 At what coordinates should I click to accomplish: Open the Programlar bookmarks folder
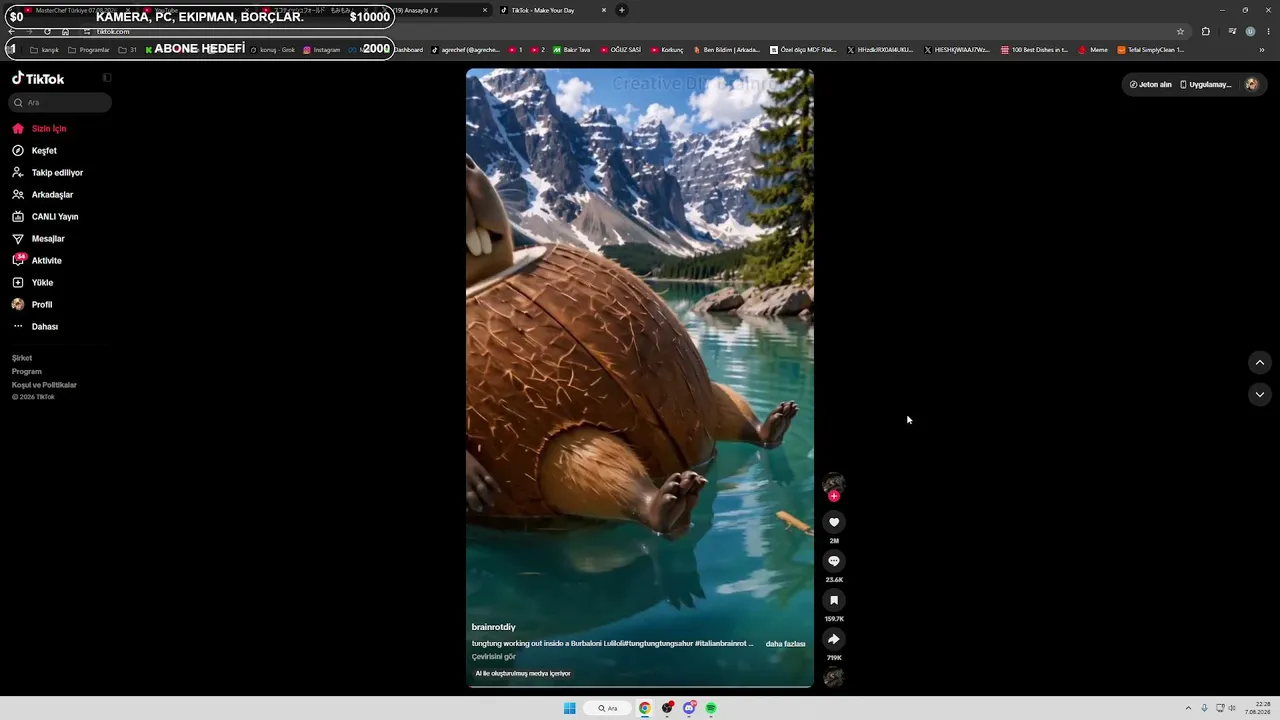[x=89, y=50]
